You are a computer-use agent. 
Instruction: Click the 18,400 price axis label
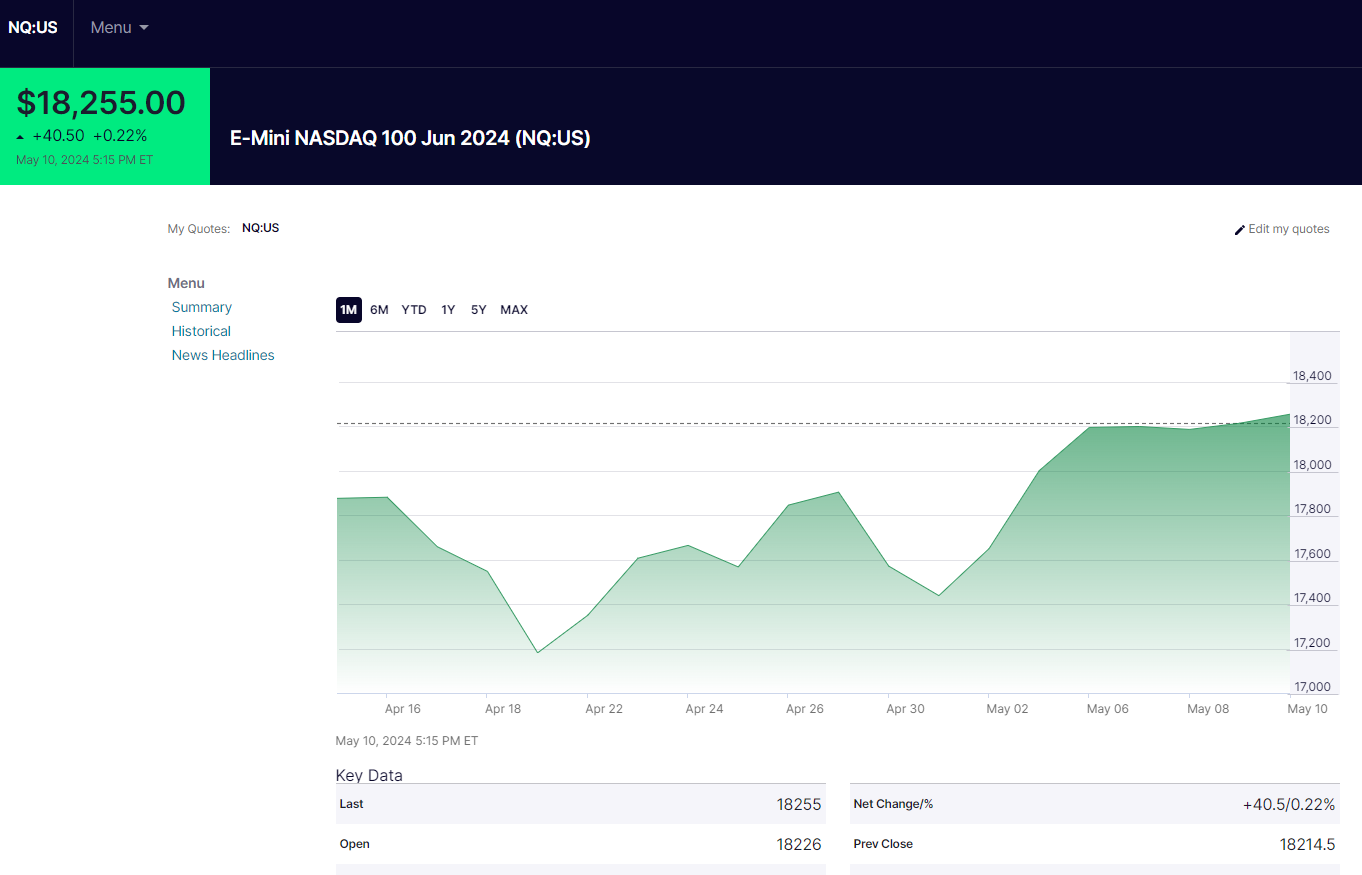pyautogui.click(x=1312, y=376)
